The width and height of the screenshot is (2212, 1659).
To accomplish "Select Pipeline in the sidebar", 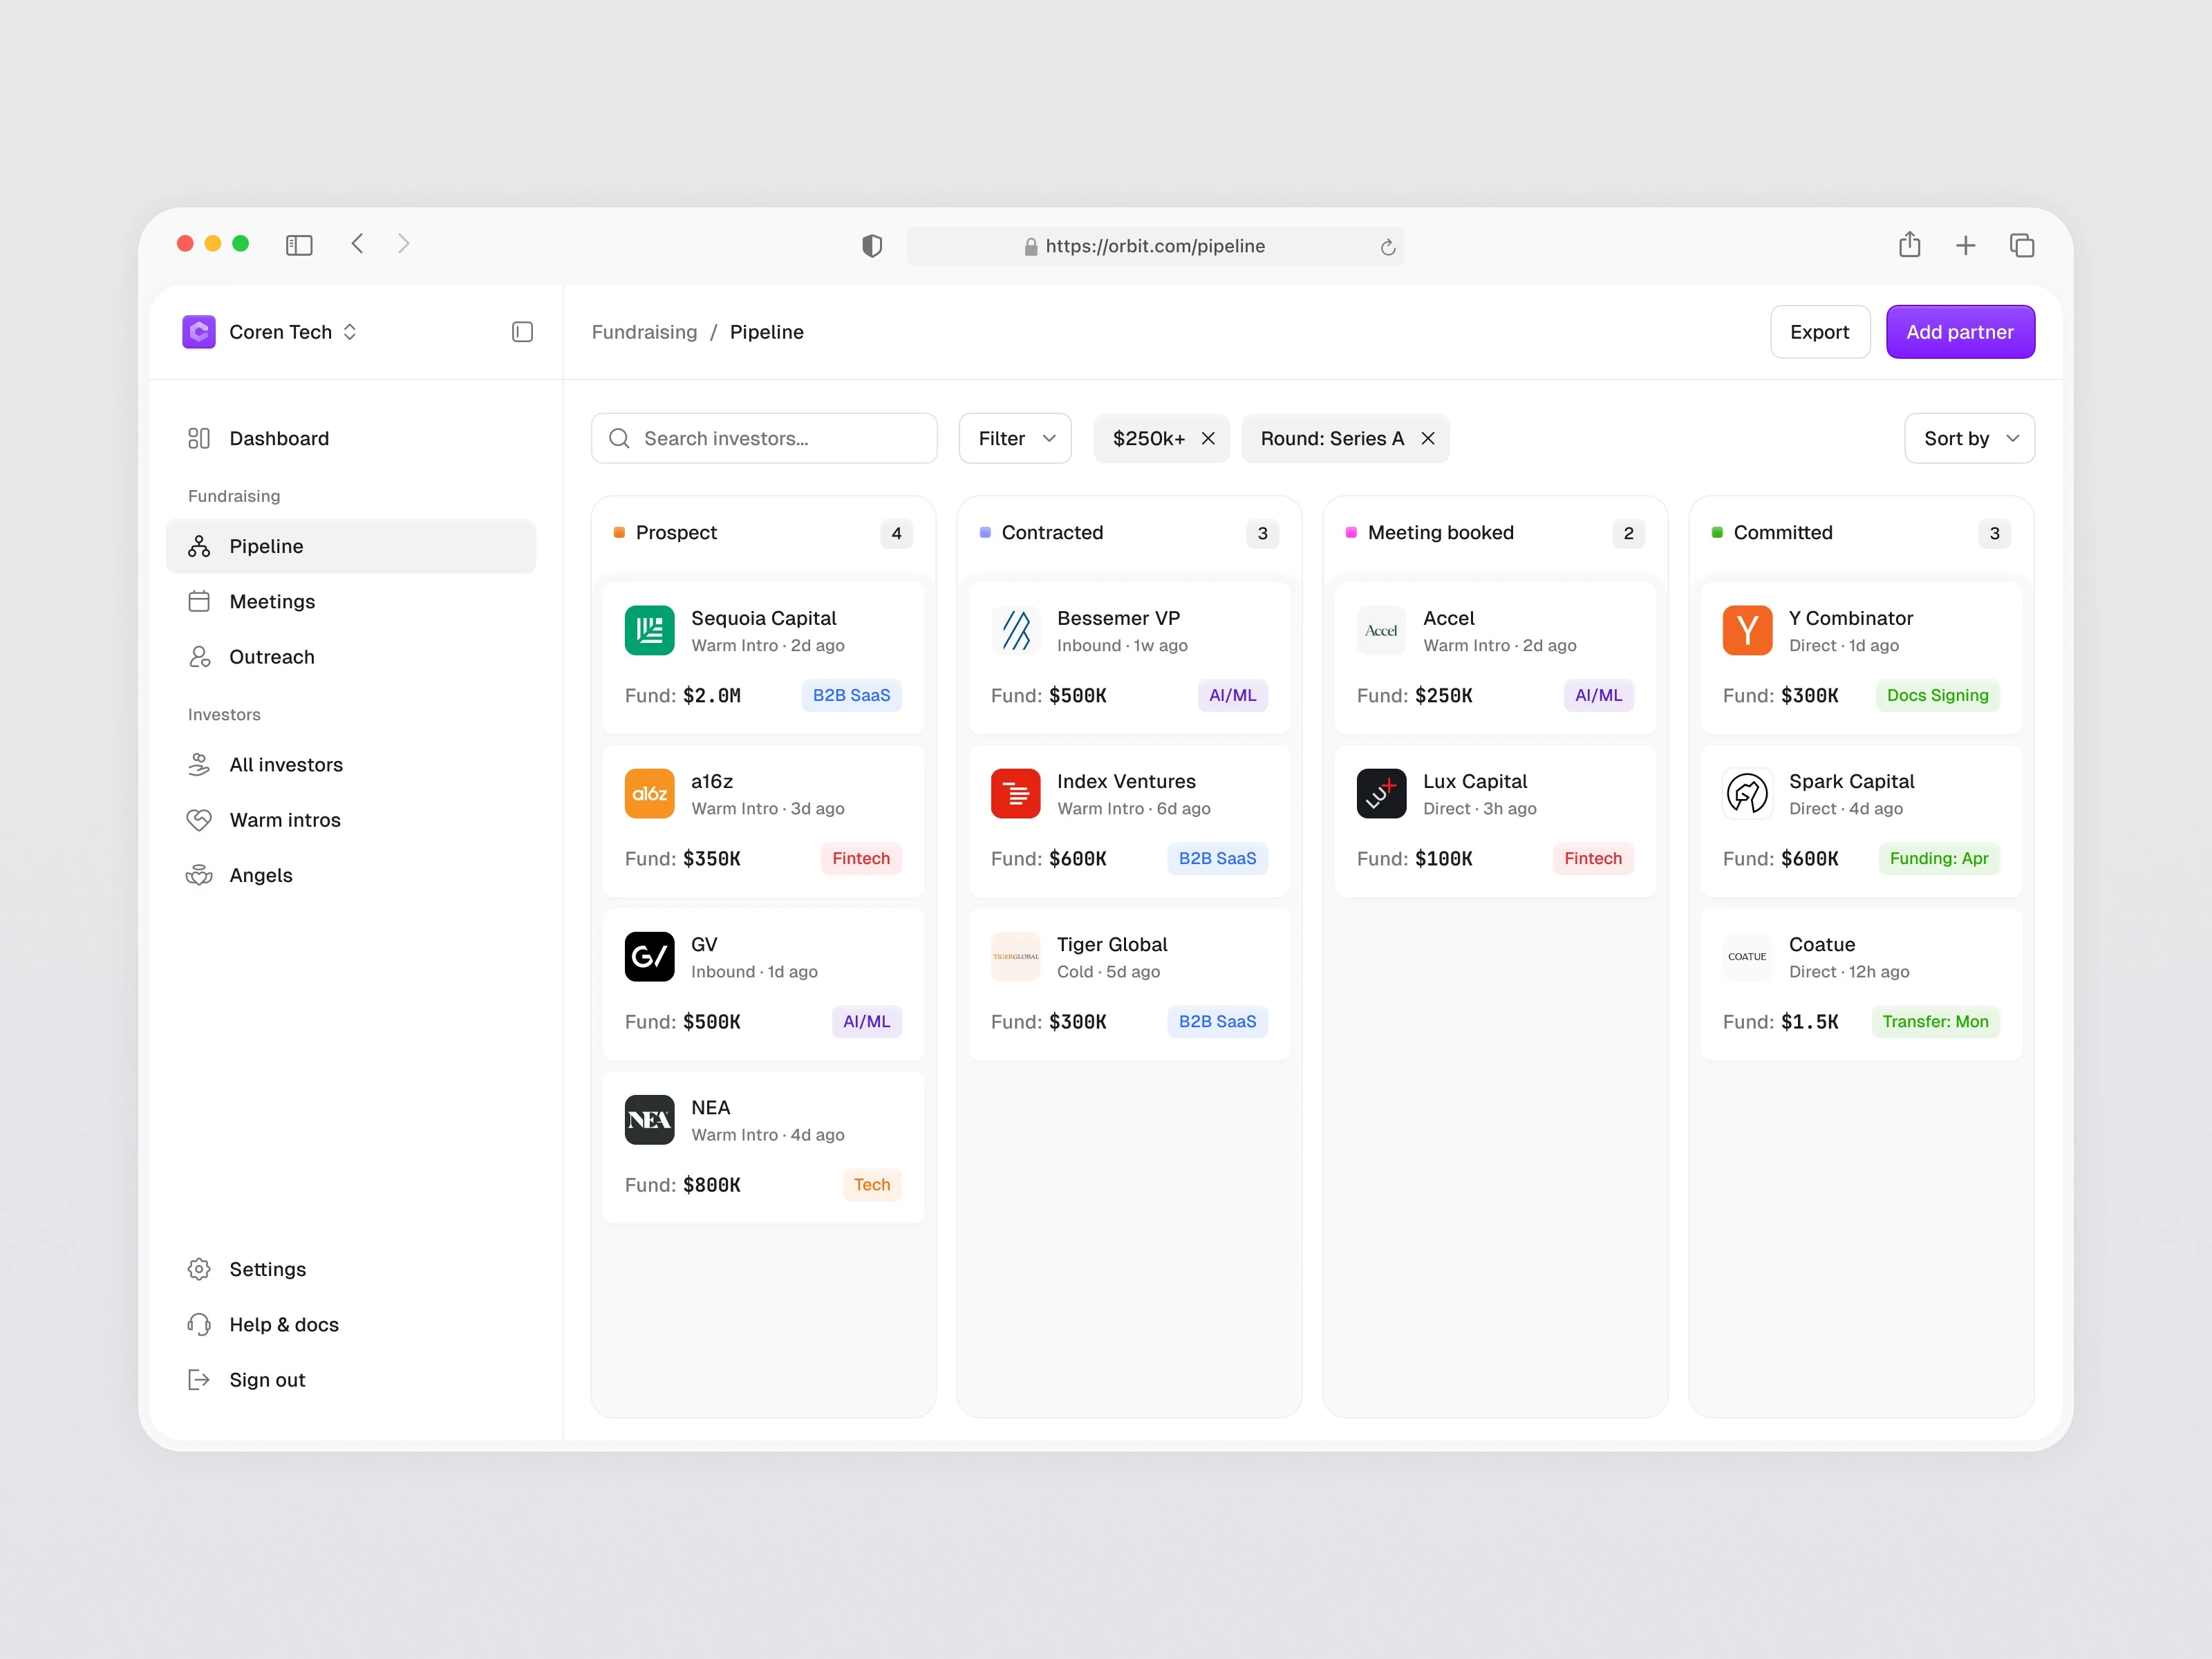I will point(351,547).
